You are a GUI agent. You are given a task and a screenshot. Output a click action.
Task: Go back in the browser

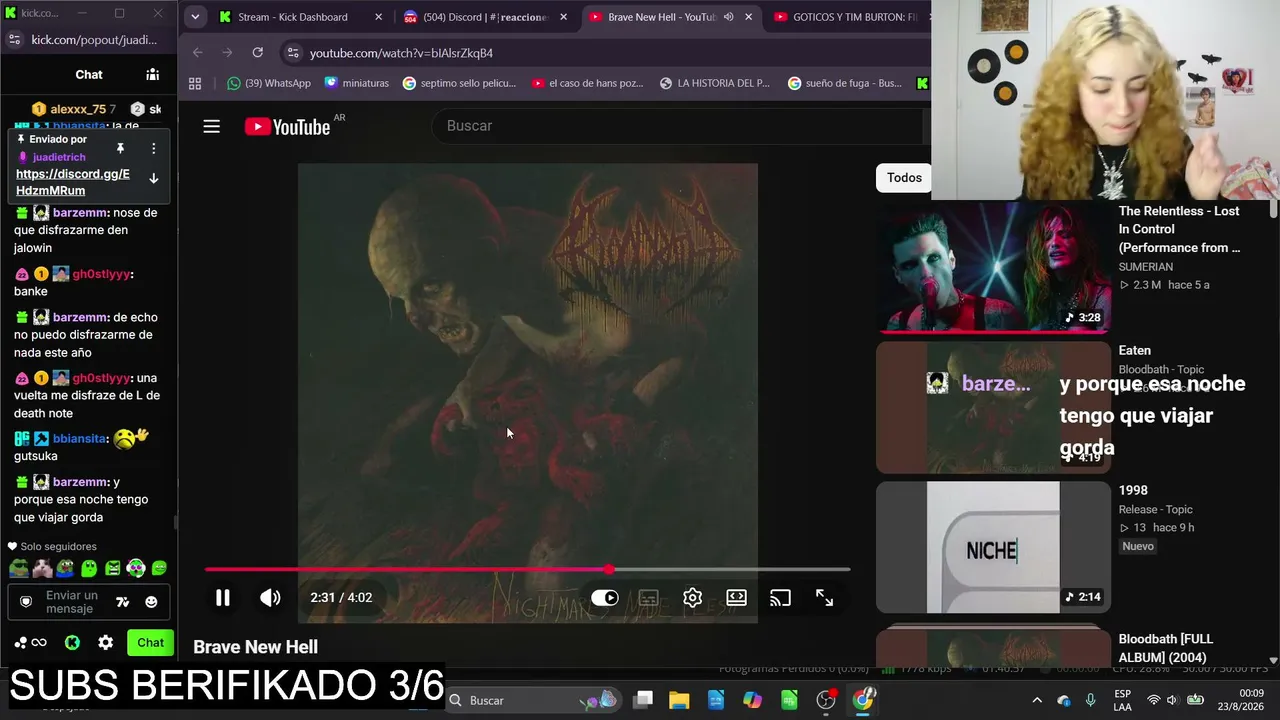point(197,53)
